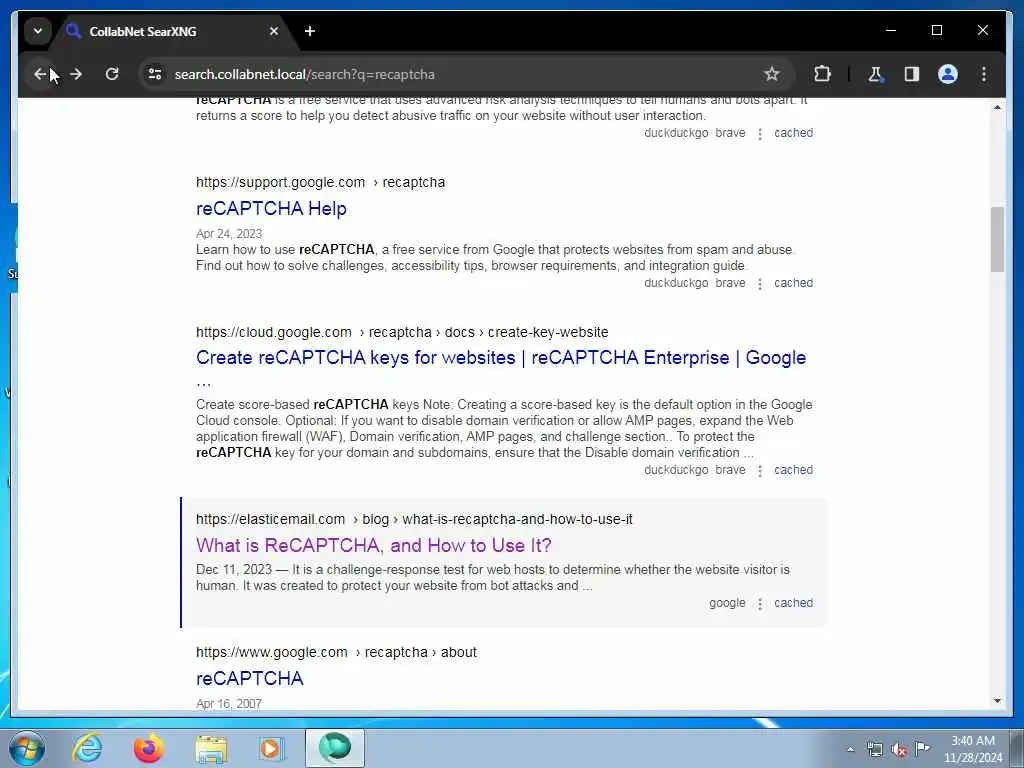Image resolution: width=1024 pixels, height=768 pixels.
Task: Click the vertical scrollbar thumb
Action: click(x=997, y=239)
